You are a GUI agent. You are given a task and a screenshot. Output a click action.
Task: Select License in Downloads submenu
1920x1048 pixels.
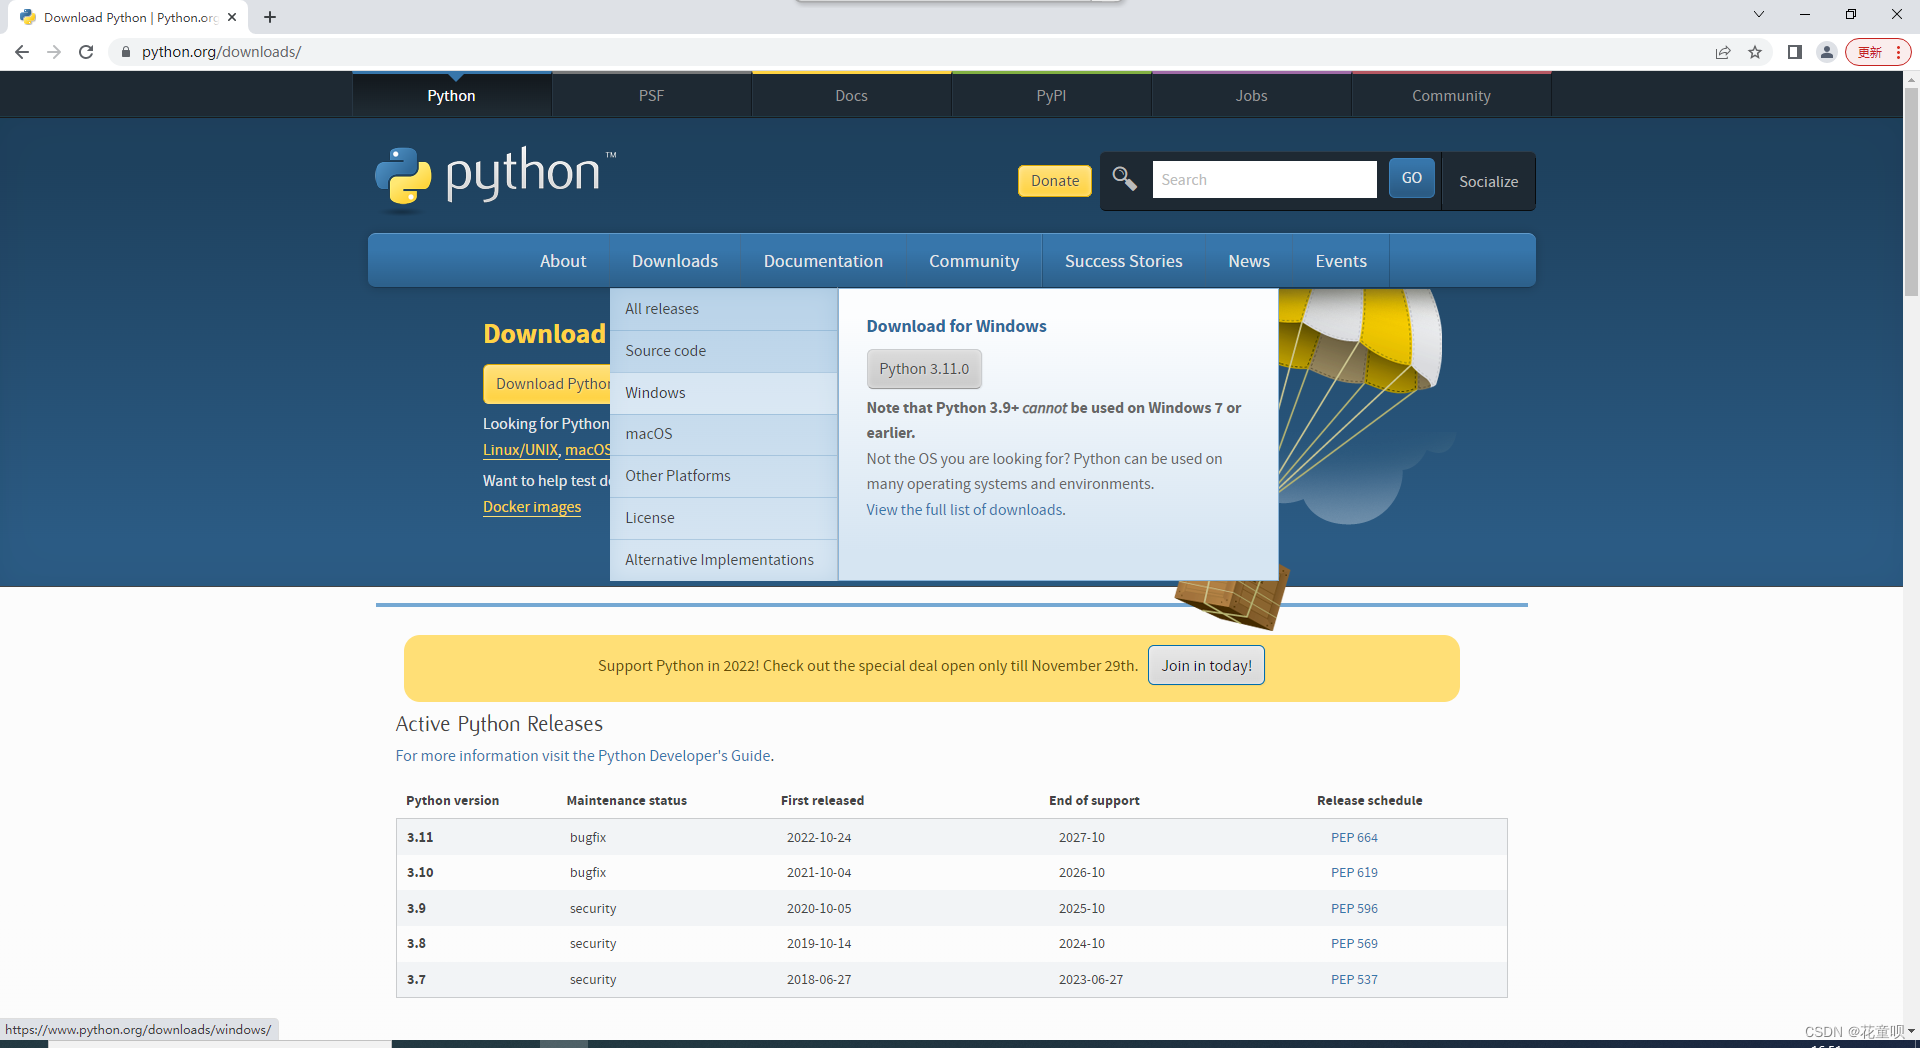pyautogui.click(x=724, y=518)
